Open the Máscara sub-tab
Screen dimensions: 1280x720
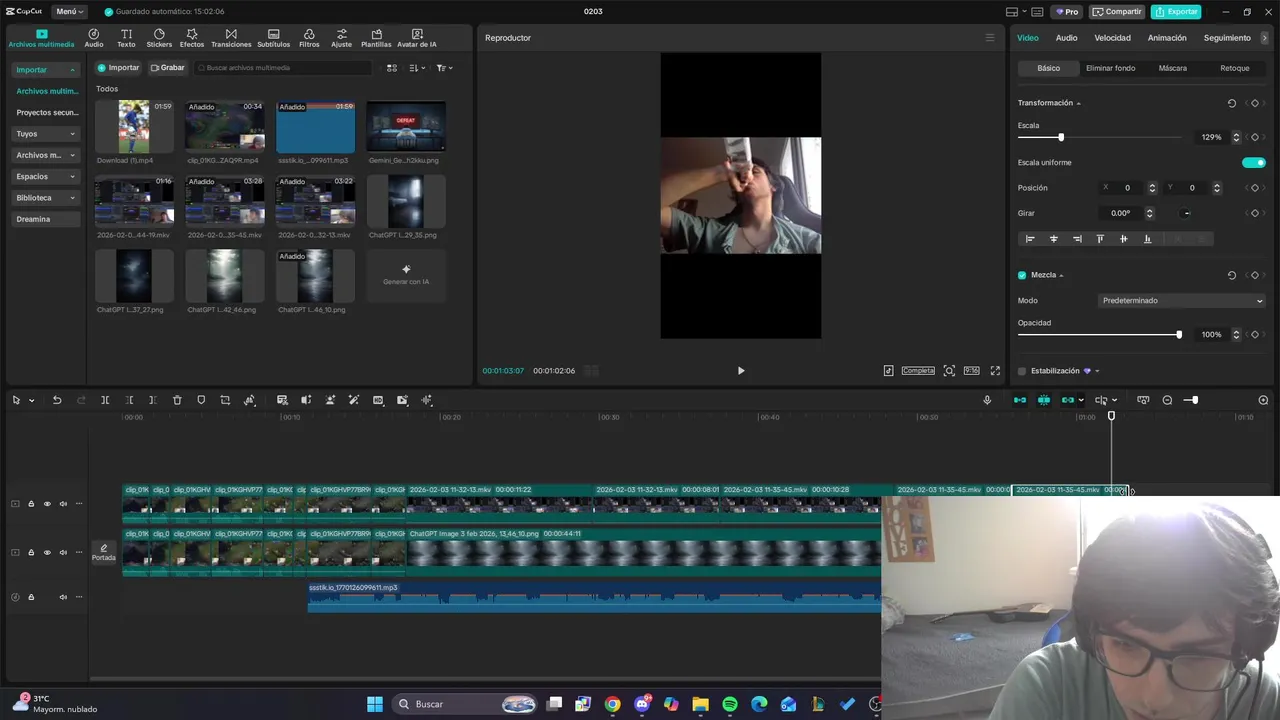1172,68
